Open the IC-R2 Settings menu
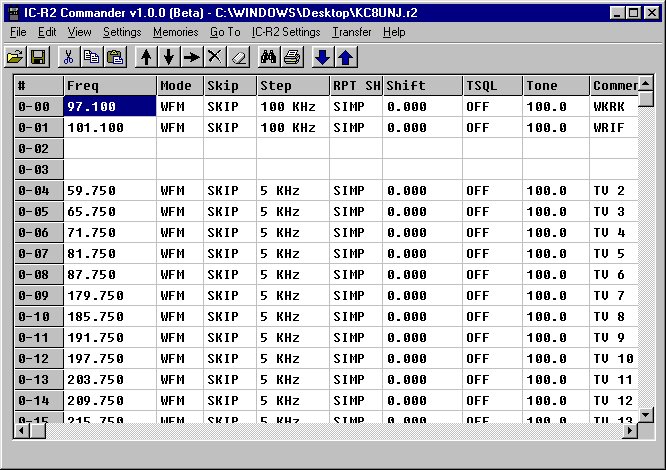666x470 pixels. click(x=286, y=32)
